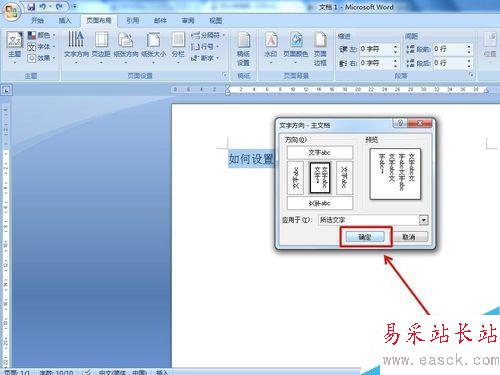Increase 段前 spacing with up spinner
This screenshot has height=375, width=500.
469,47
